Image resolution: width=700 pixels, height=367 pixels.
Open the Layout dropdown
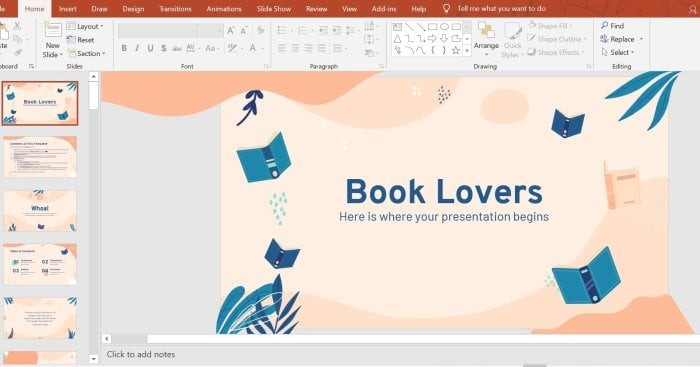(85, 26)
